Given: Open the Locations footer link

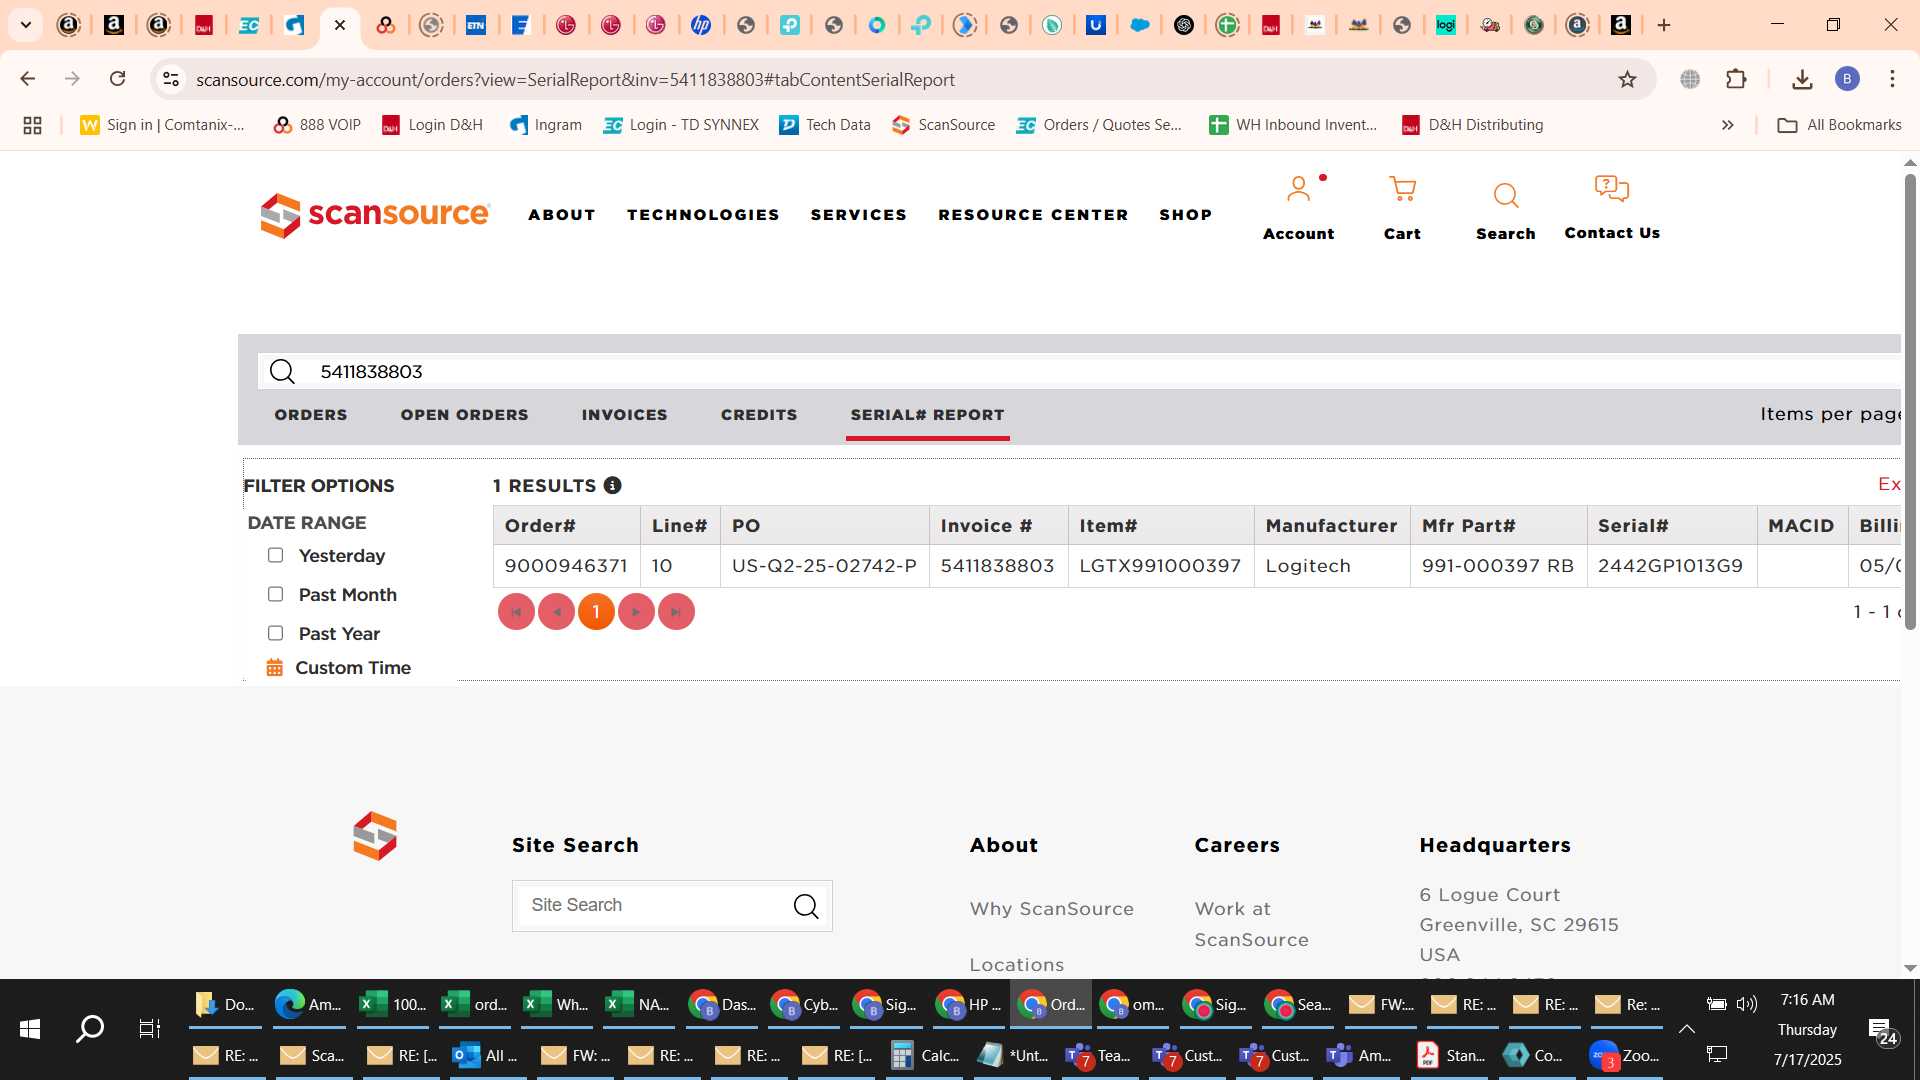Looking at the screenshot, I should click(1016, 965).
